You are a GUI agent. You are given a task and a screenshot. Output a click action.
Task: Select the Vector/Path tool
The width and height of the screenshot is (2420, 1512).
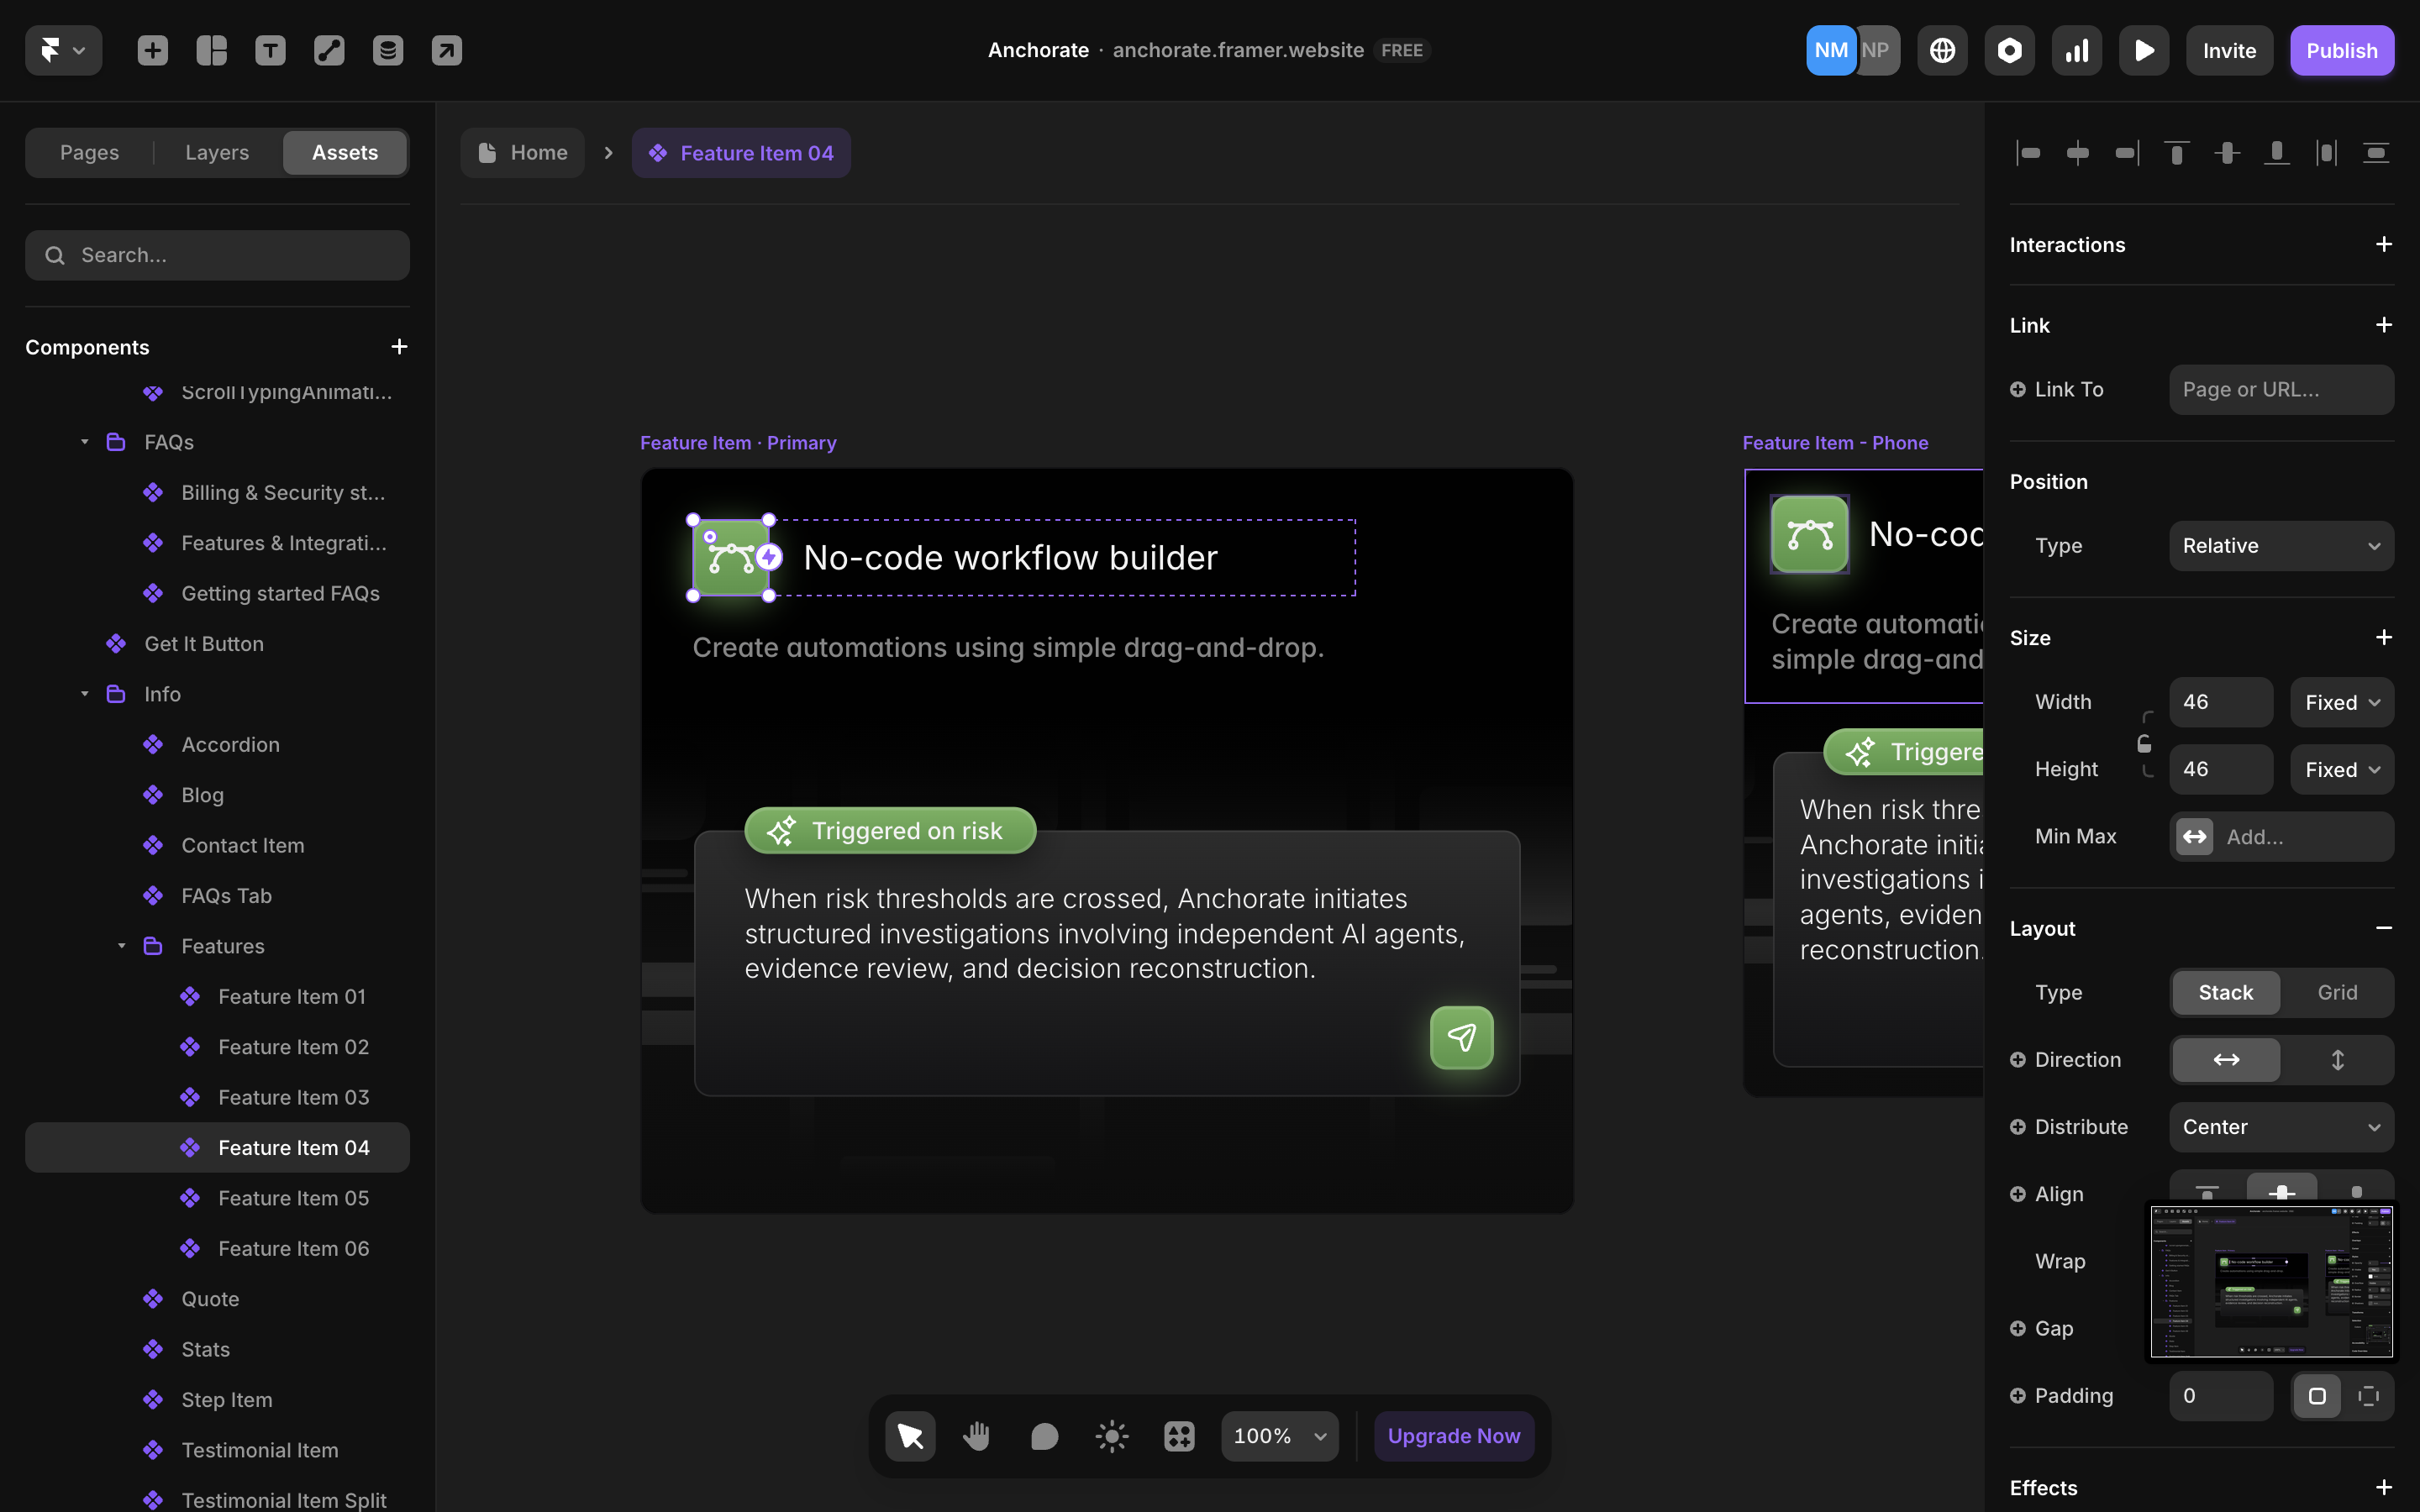tap(328, 50)
